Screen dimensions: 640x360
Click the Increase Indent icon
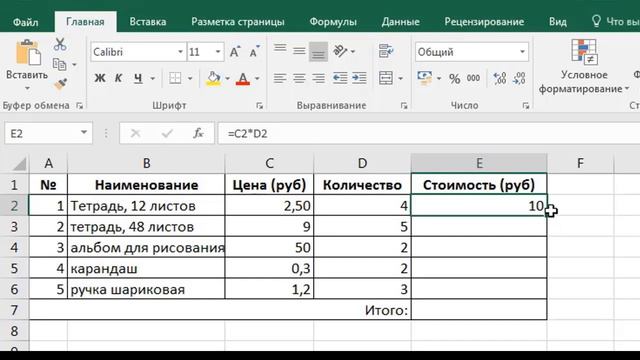pyautogui.click(x=359, y=78)
